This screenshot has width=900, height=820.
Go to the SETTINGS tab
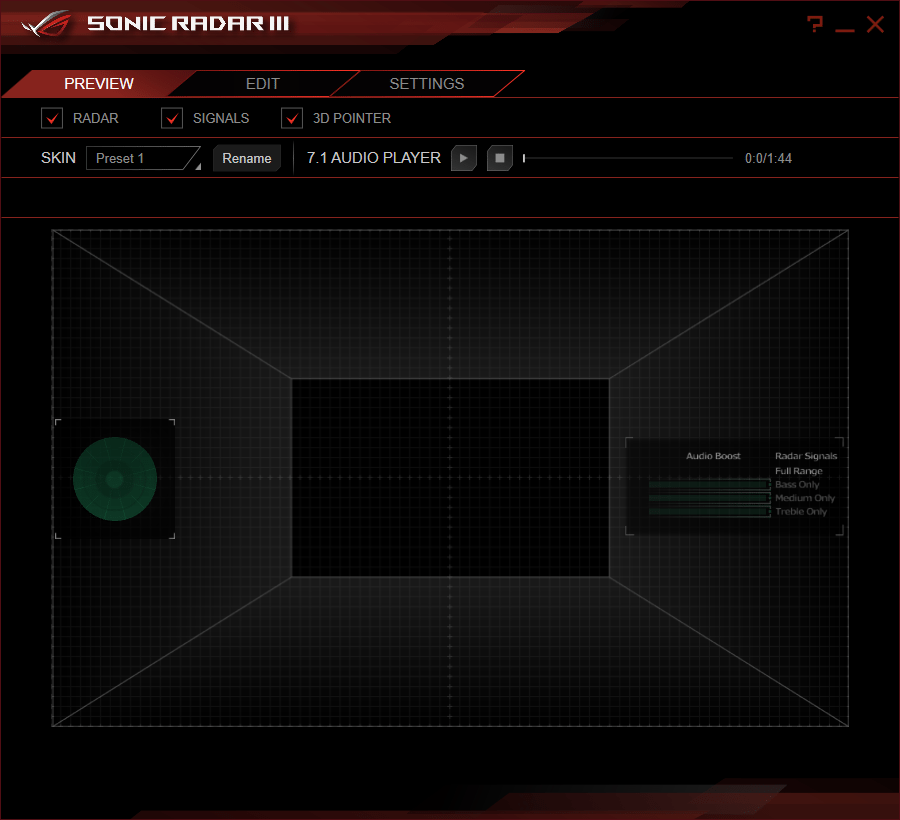pyautogui.click(x=426, y=84)
